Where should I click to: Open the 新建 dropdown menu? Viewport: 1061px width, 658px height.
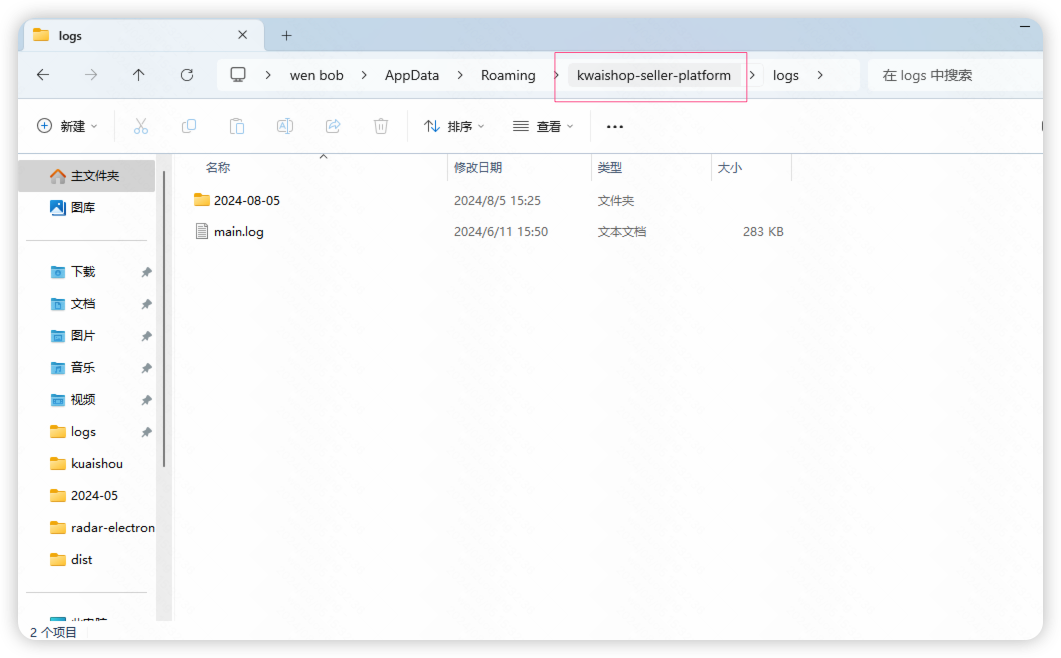tap(68, 126)
